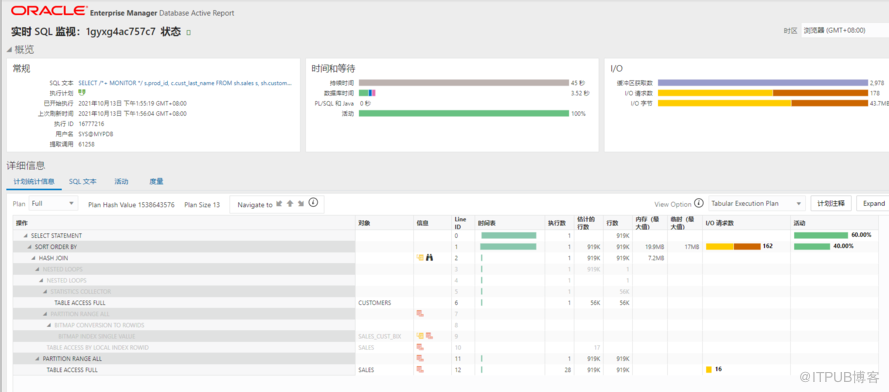Click yellow note icon in SALES_CUST_BIX row
Image resolution: width=889 pixels, height=392 pixels.
[420, 336]
